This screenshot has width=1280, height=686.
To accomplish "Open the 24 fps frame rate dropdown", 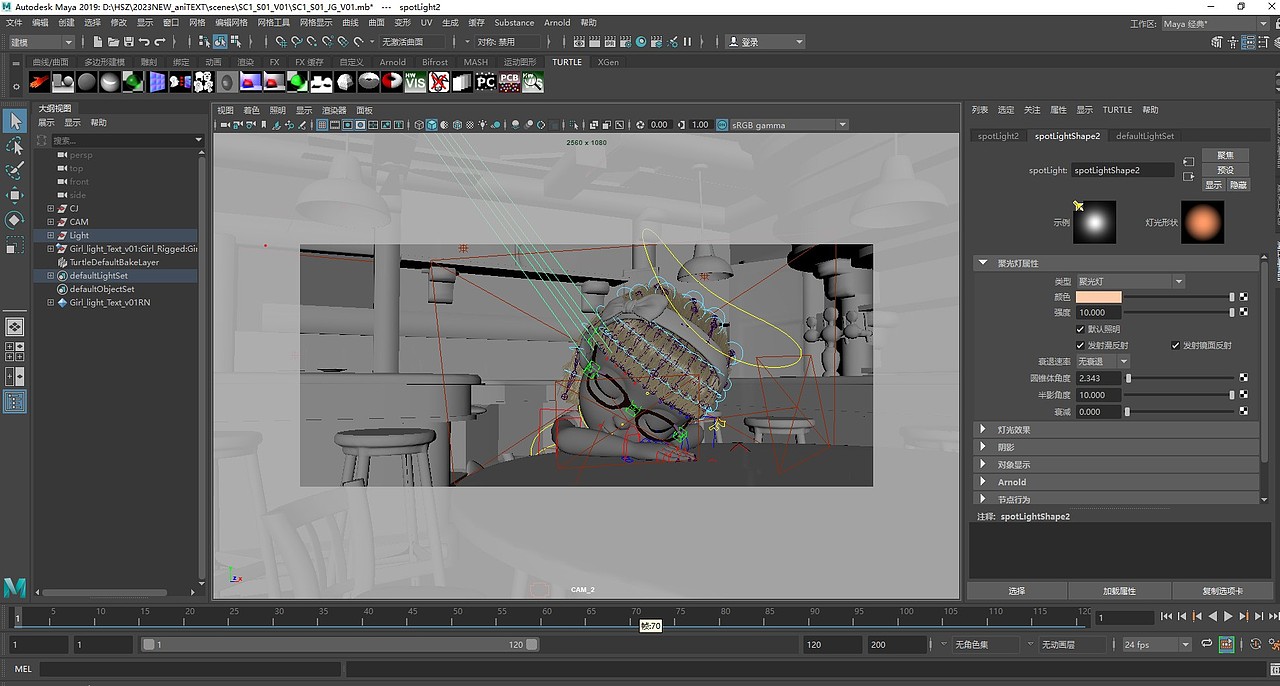I will click(x=1156, y=645).
